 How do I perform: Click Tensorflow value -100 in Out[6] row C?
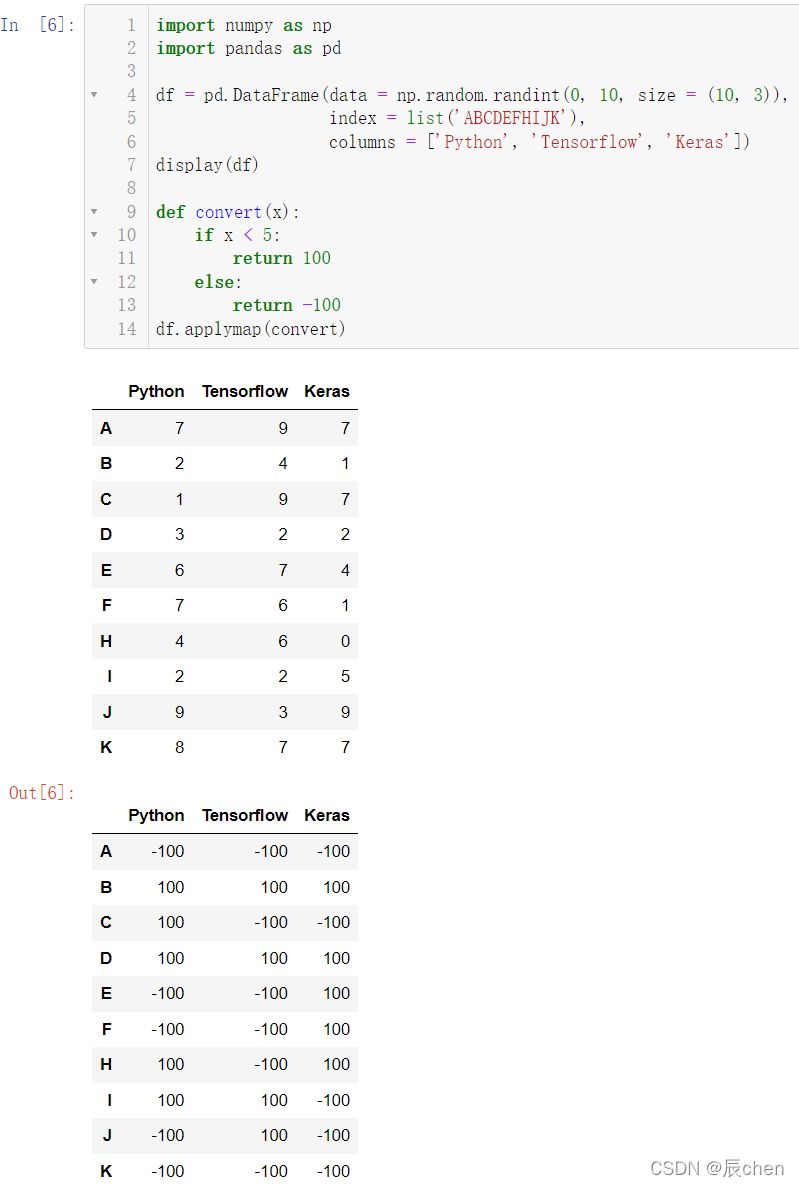pyautogui.click(x=271, y=922)
